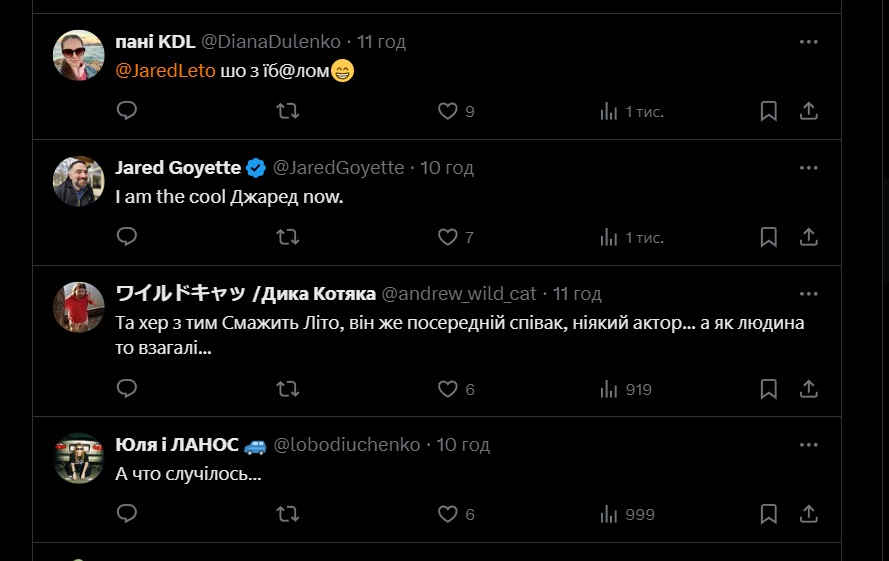Share Юля і ЛАНОС's tweet
Viewport: 889px width, 561px height.
click(809, 514)
